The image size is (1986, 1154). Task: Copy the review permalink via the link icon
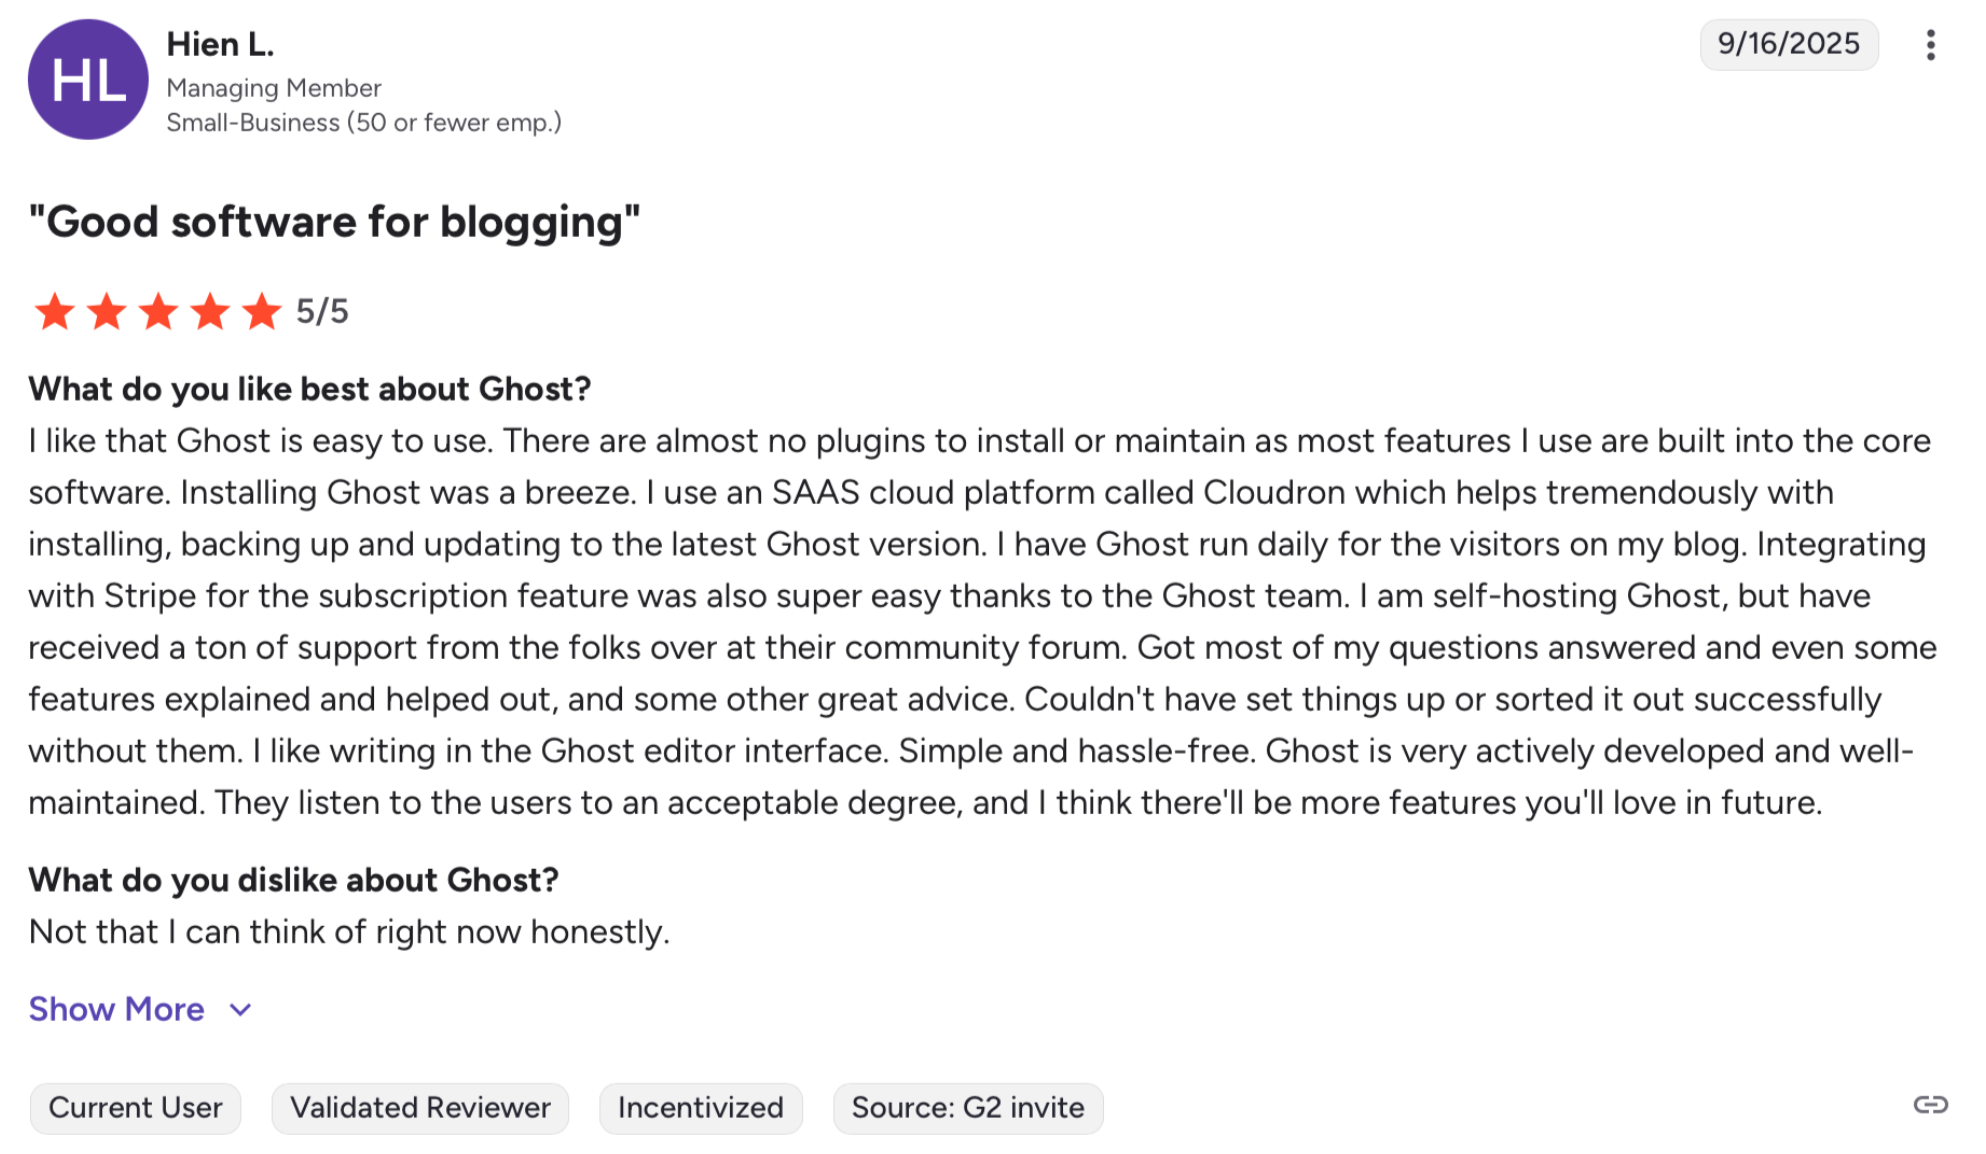(x=1930, y=1105)
